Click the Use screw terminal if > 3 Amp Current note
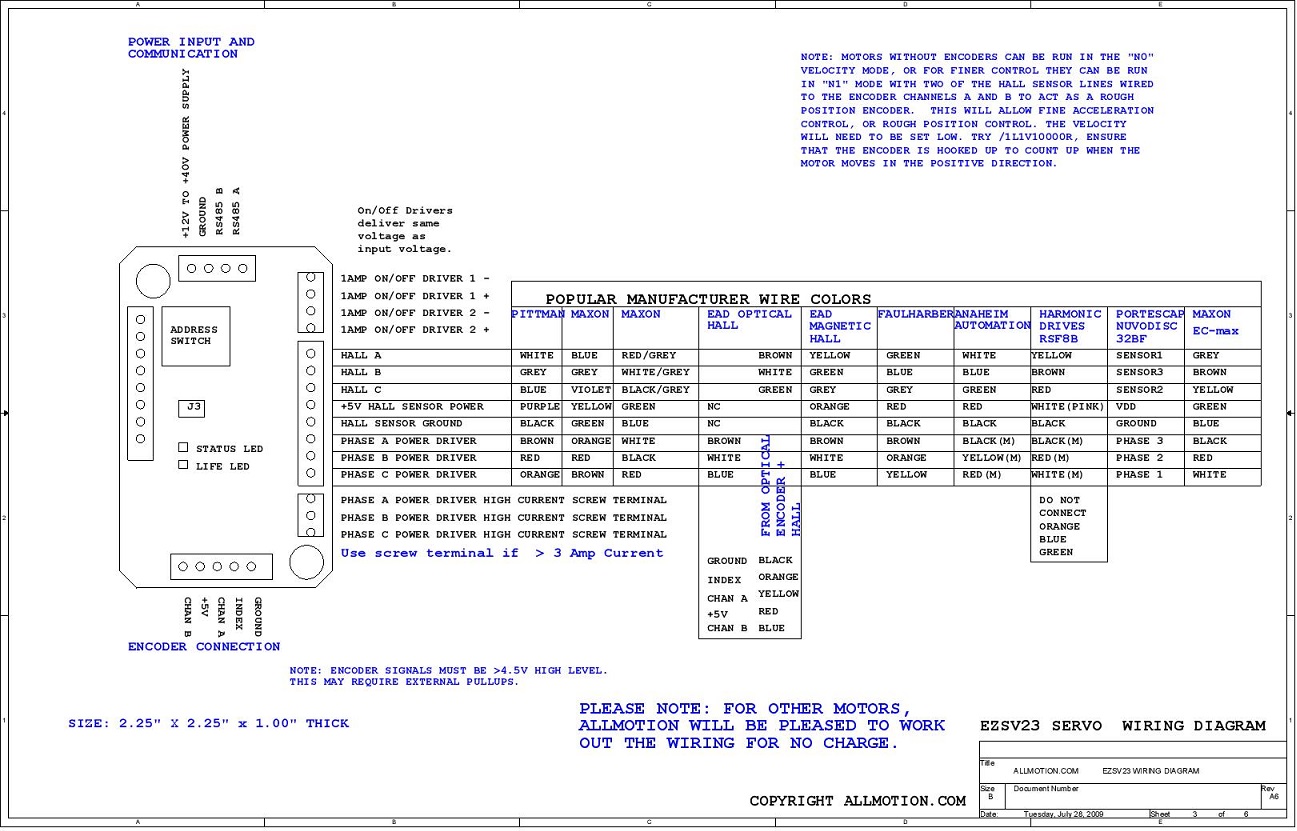Screen dimensions: 1297x831 click(x=502, y=553)
